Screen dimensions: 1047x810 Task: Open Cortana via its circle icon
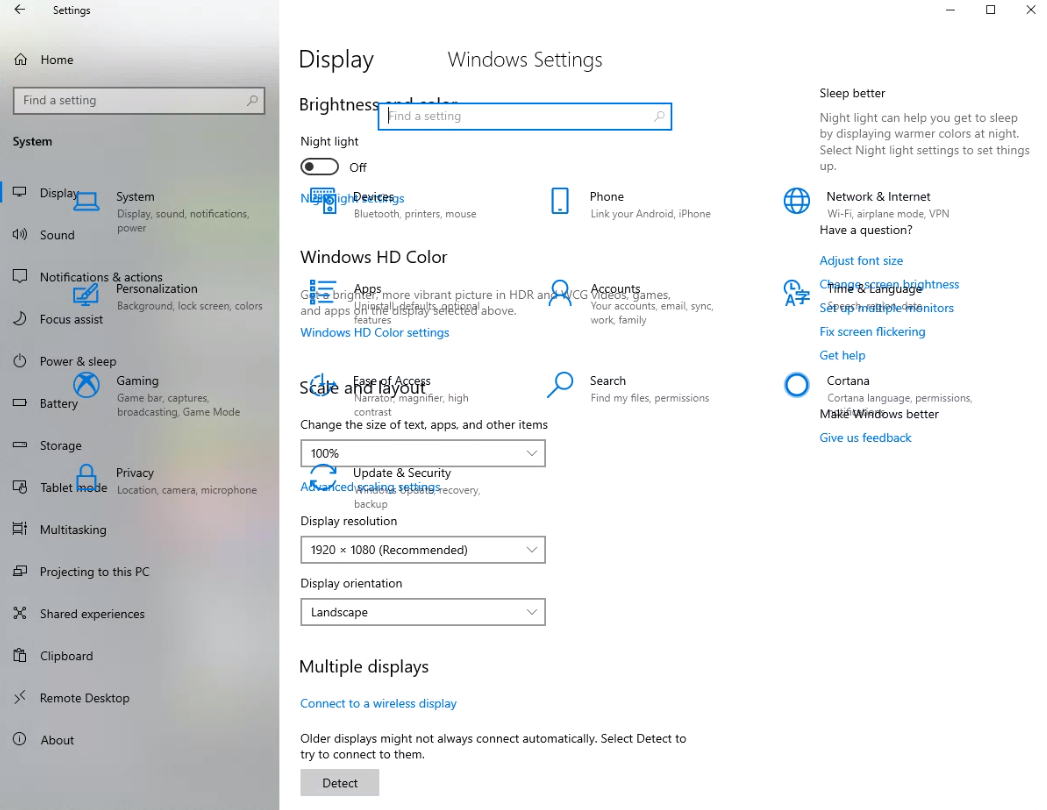[x=797, y=385]
